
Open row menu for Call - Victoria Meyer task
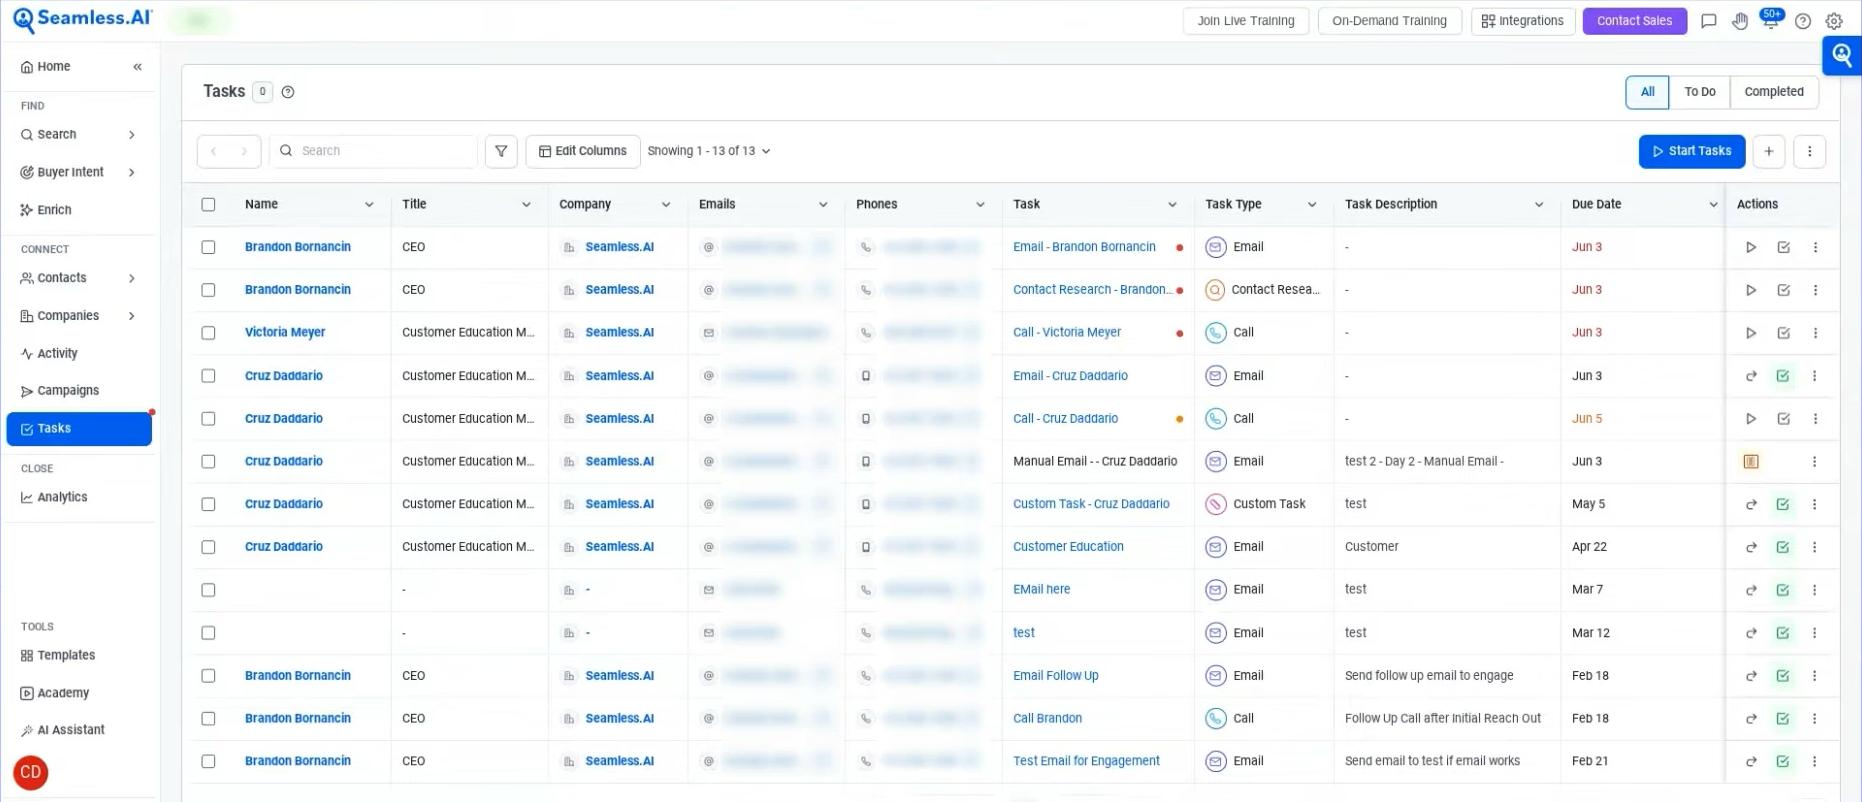(x=1816, y=333)
